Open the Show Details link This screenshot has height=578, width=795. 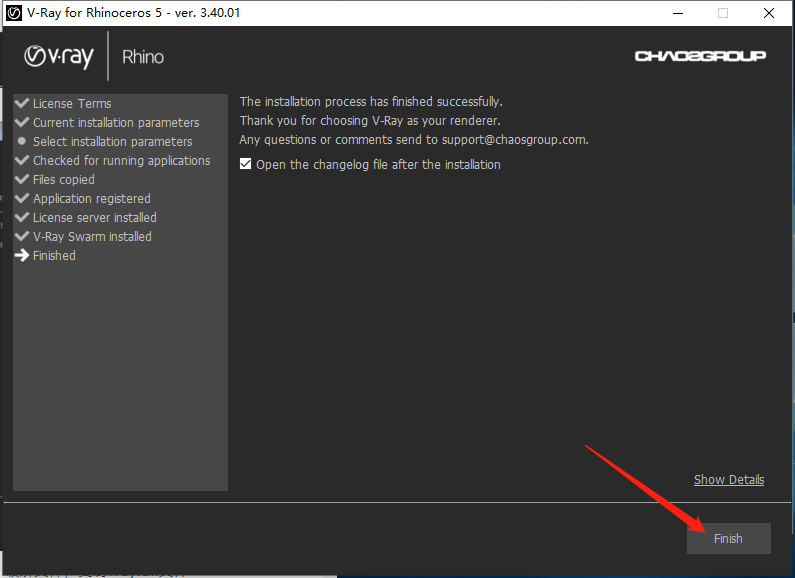[x=729, y=480]
